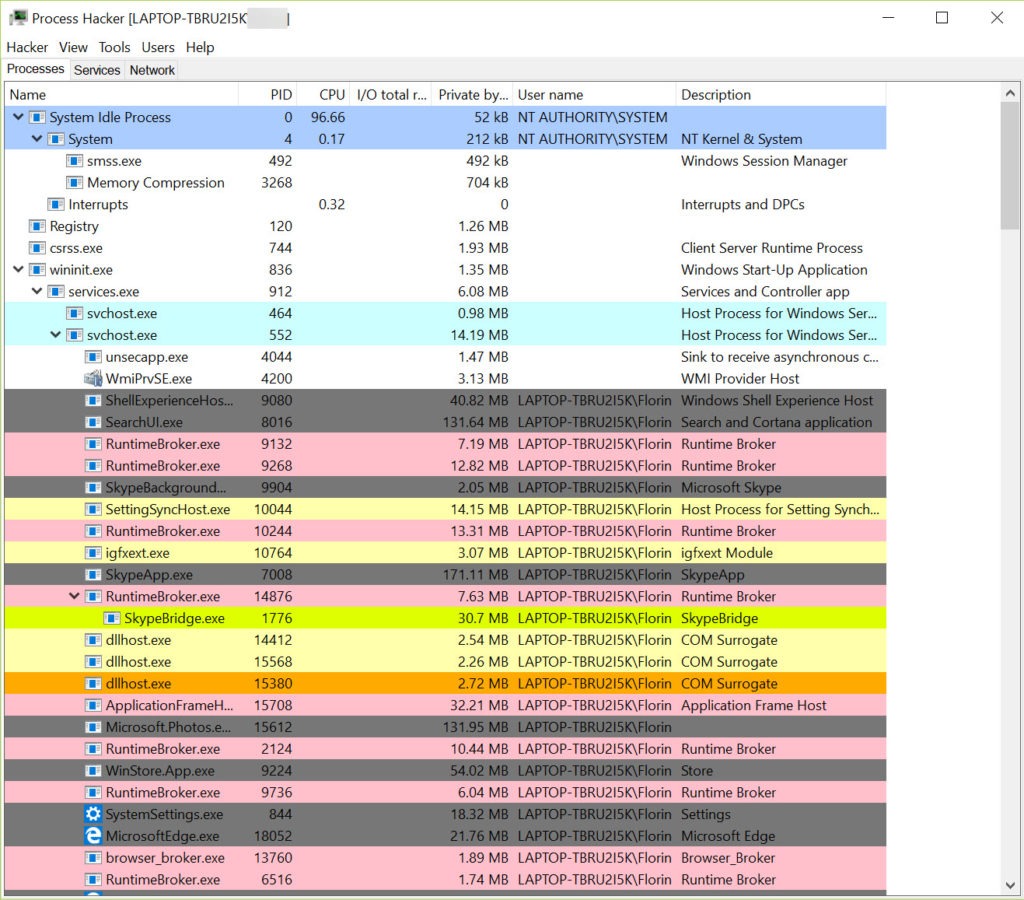
Task: Click the wininit.exe process icon
Action: [38, 270]
